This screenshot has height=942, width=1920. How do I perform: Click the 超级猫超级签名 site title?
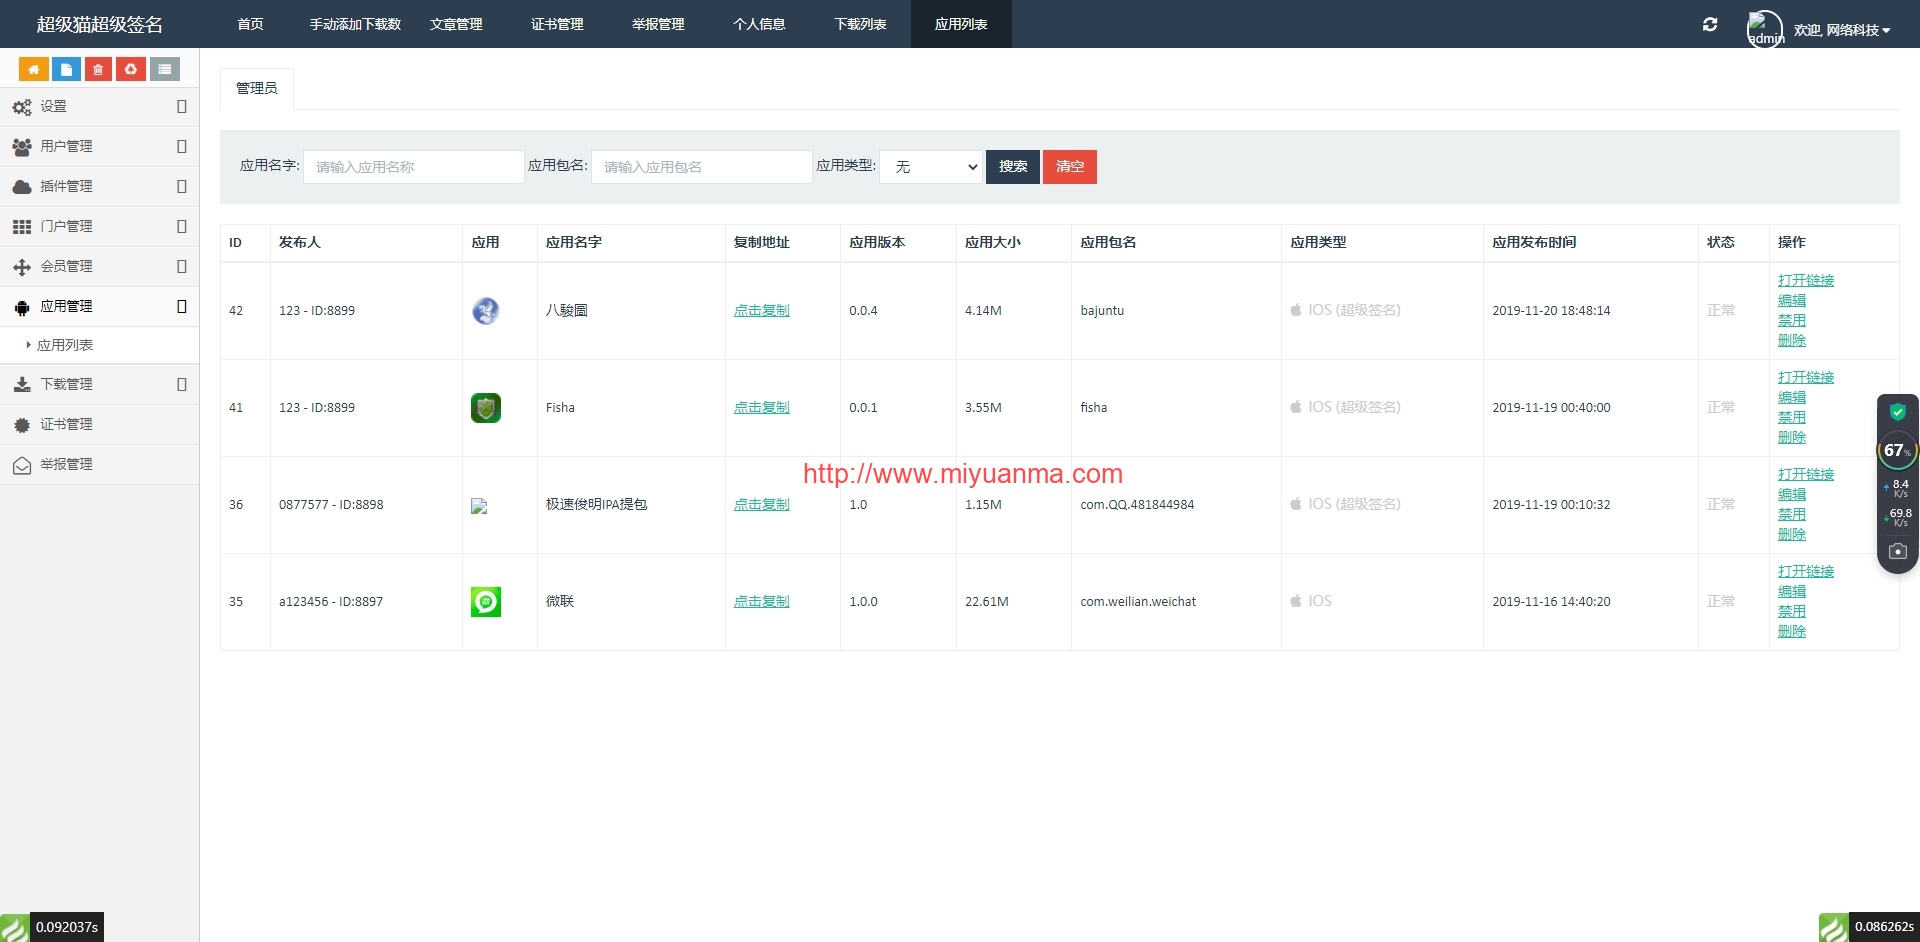[x=100, y=24]
